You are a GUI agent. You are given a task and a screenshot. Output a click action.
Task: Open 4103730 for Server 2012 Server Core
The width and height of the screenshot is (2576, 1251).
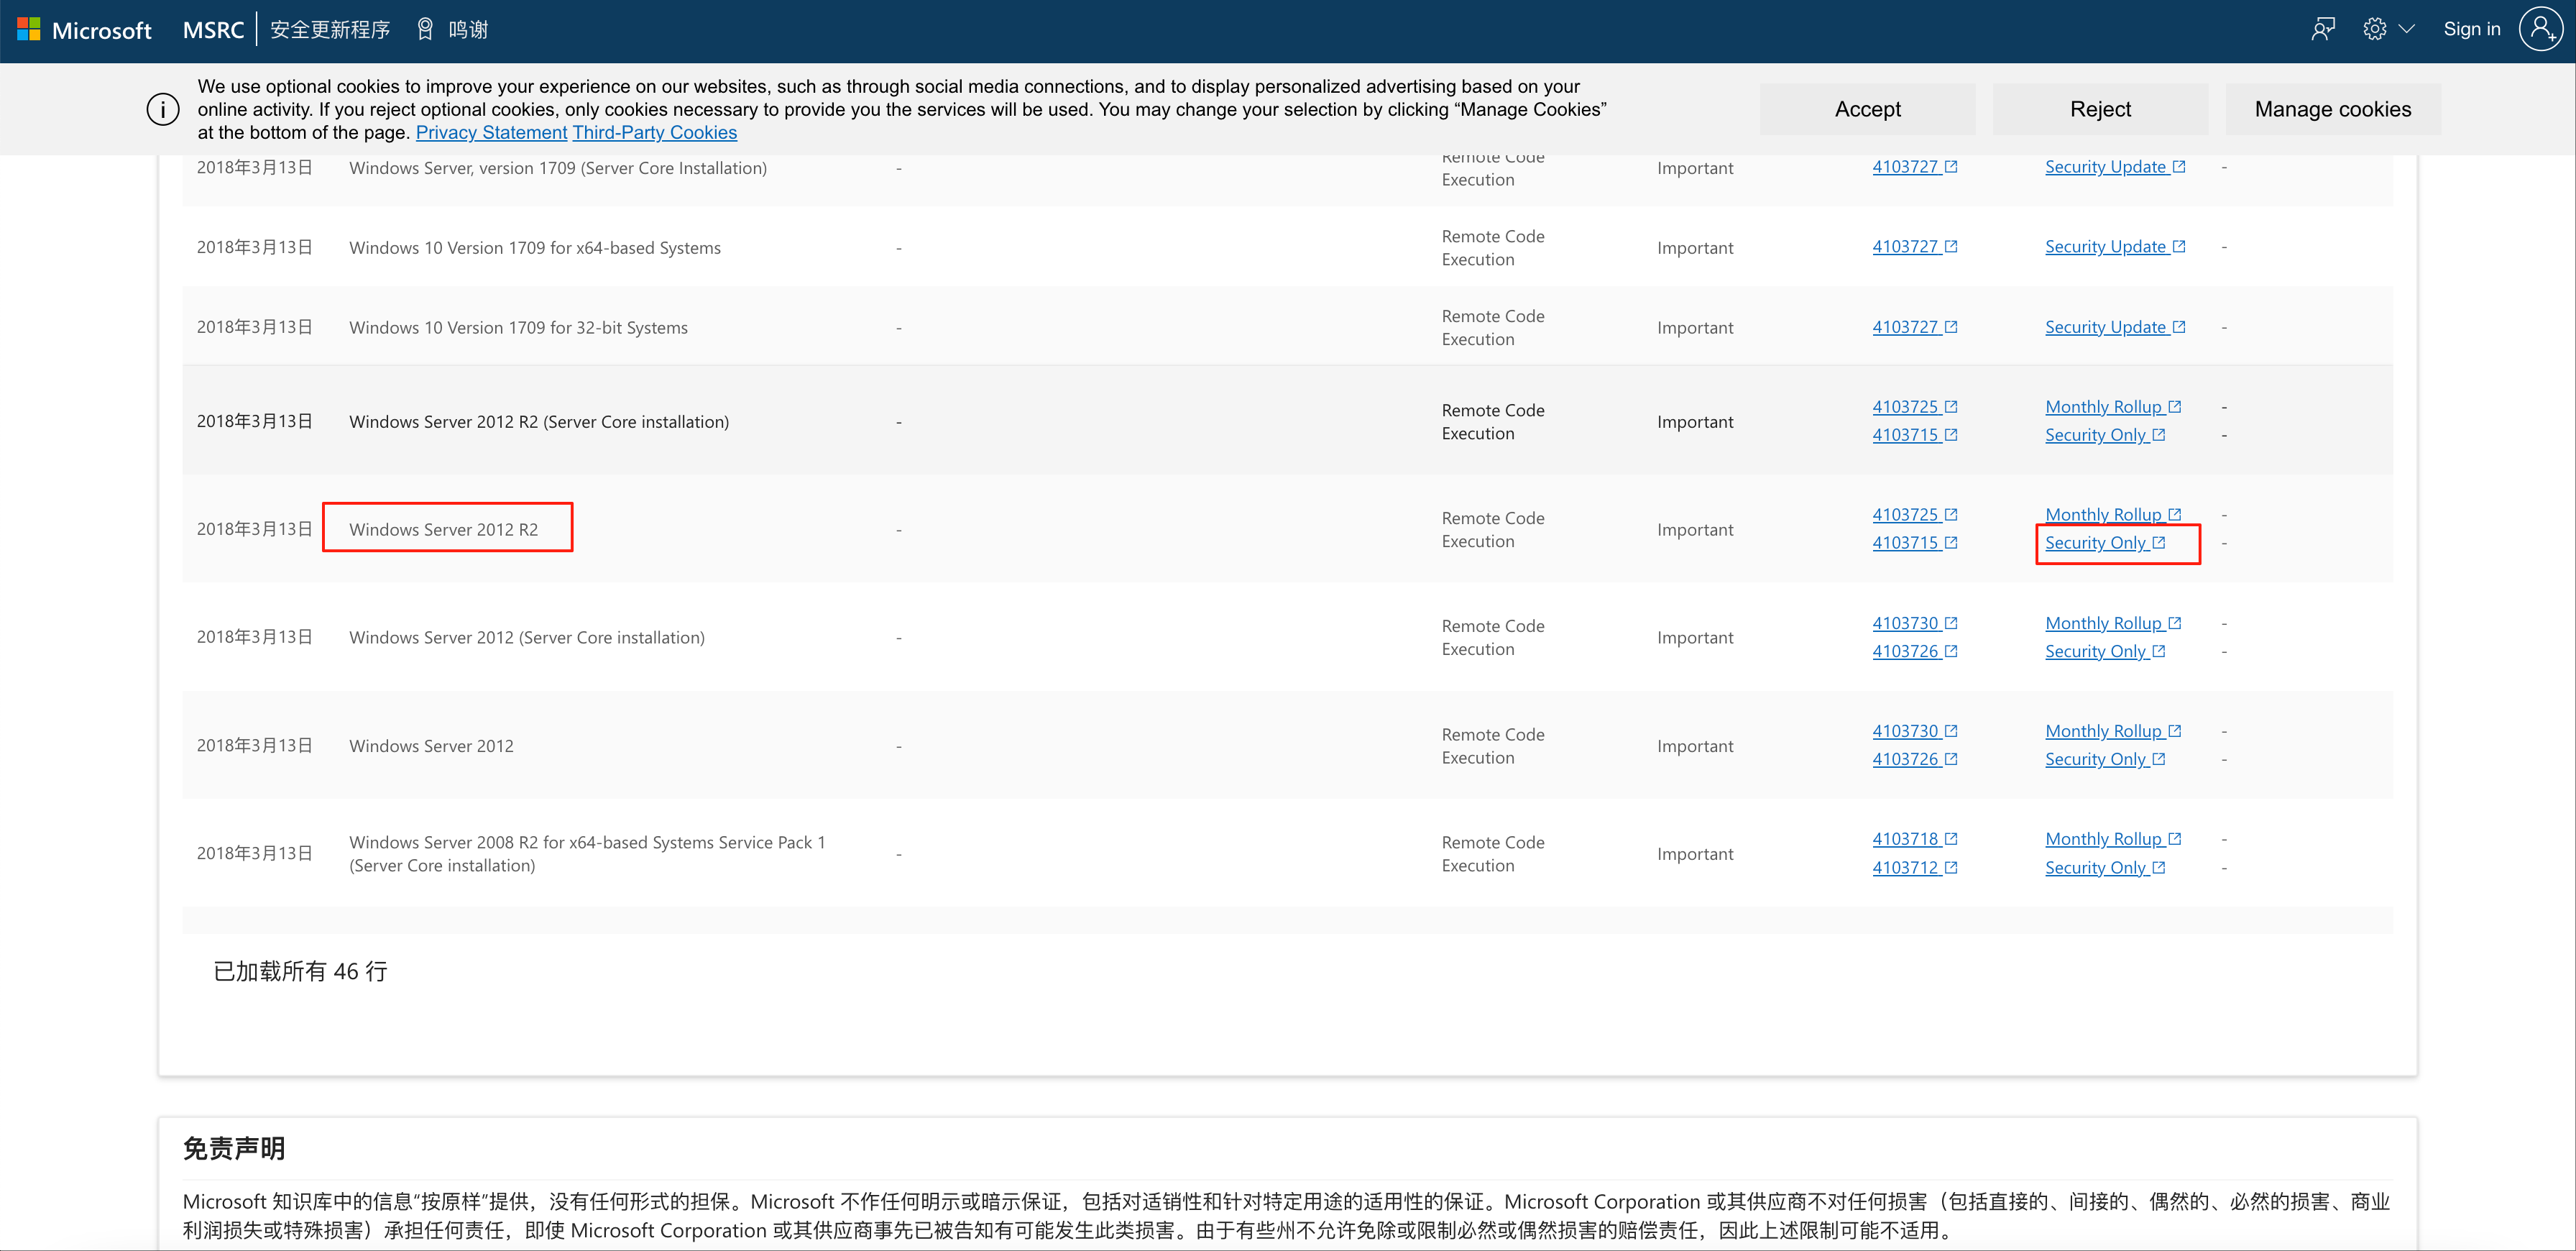tap(1914, 623)
